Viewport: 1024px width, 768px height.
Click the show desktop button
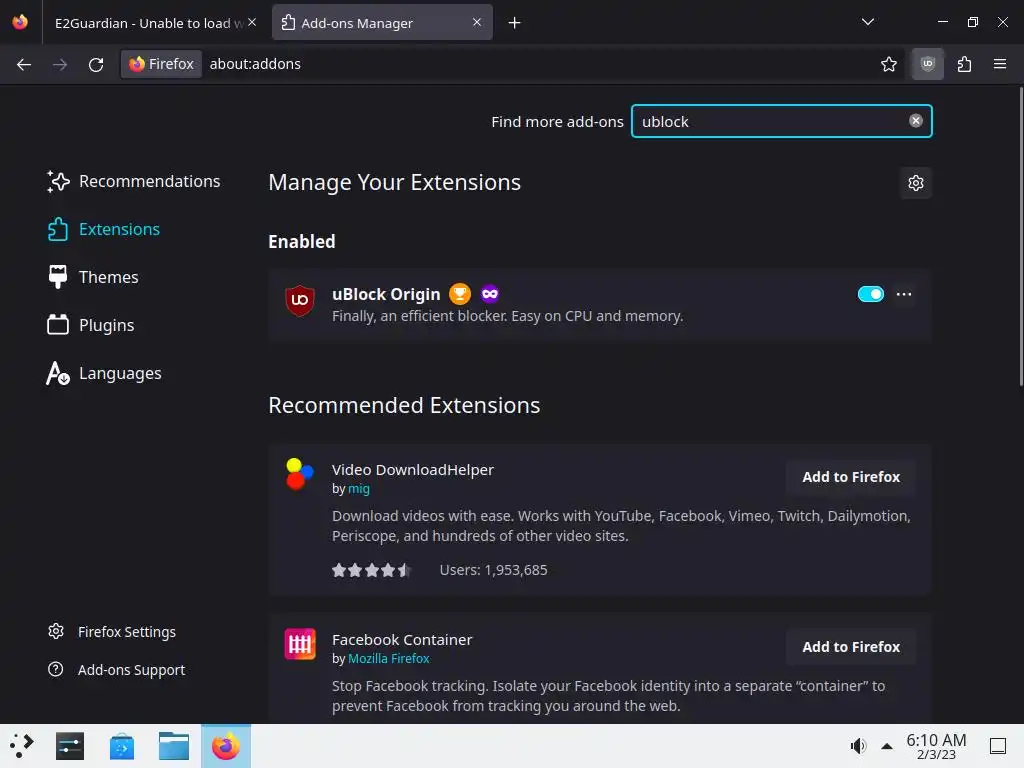point(998,746)
